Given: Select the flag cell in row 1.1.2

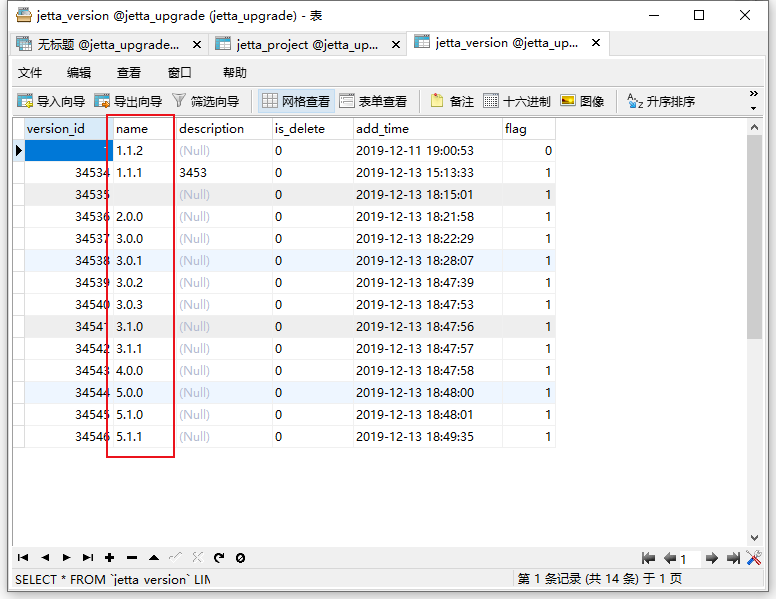Looking at the screenshot, I should 529,150.
